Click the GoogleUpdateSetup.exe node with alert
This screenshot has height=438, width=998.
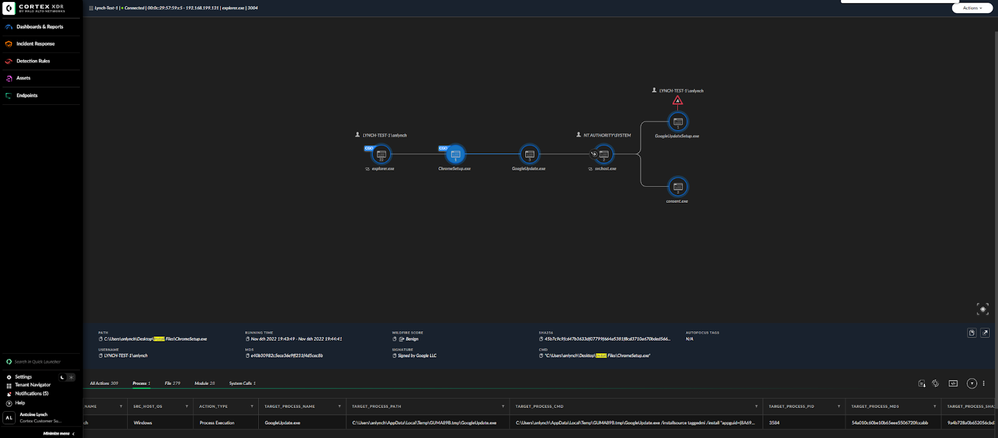tap(678, 122)
